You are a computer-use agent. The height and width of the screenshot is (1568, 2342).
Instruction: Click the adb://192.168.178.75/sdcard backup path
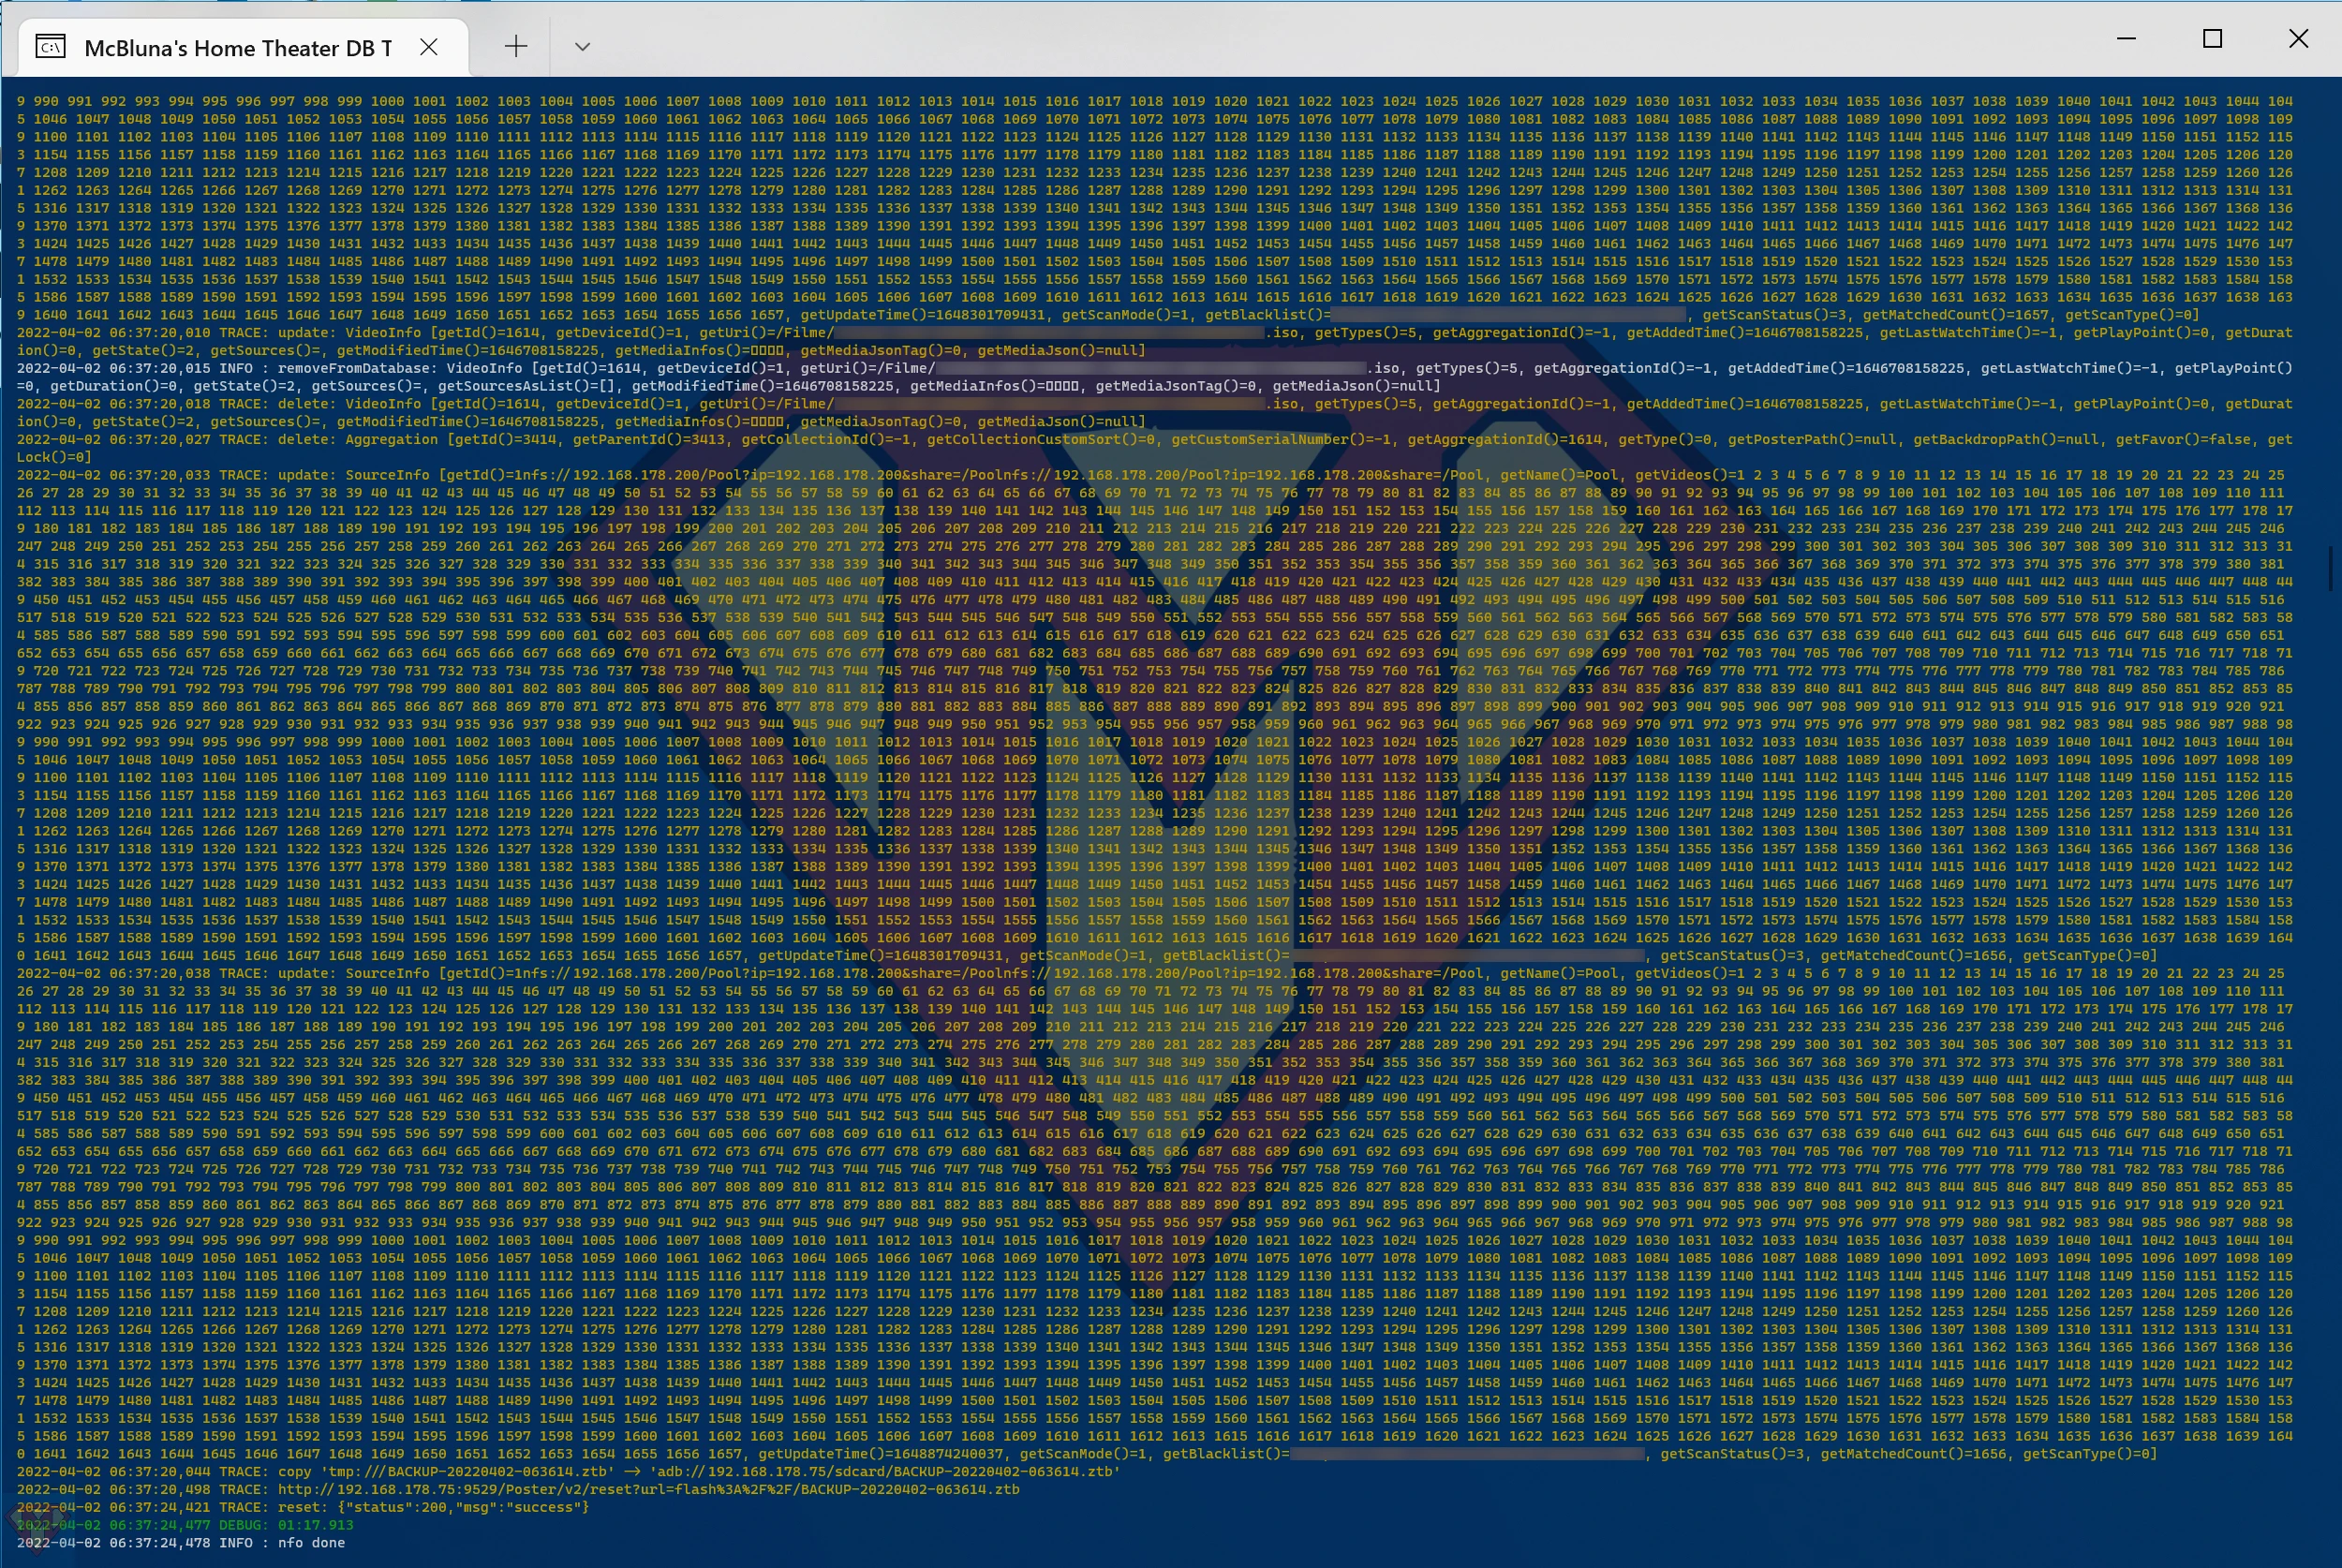(885, 1472)
